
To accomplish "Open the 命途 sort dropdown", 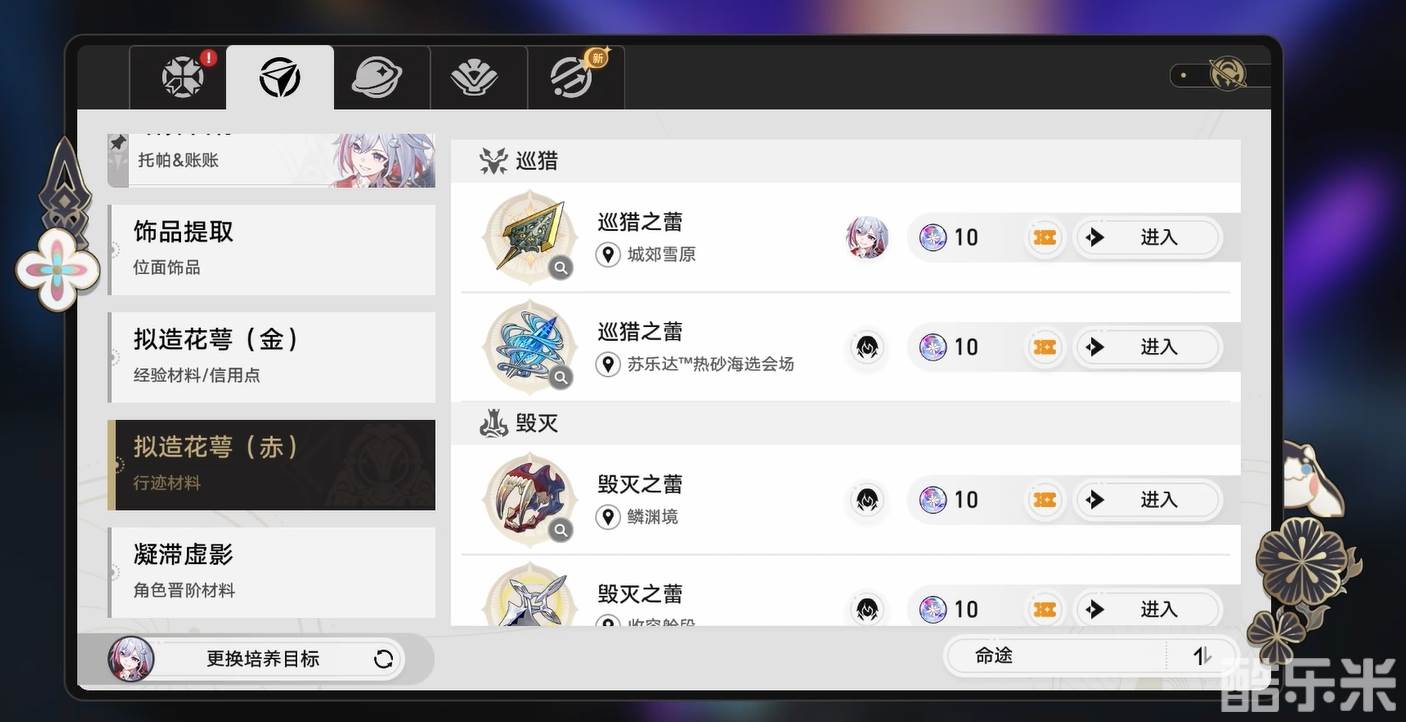I will pyautogui.click(x=1056, y=656).
